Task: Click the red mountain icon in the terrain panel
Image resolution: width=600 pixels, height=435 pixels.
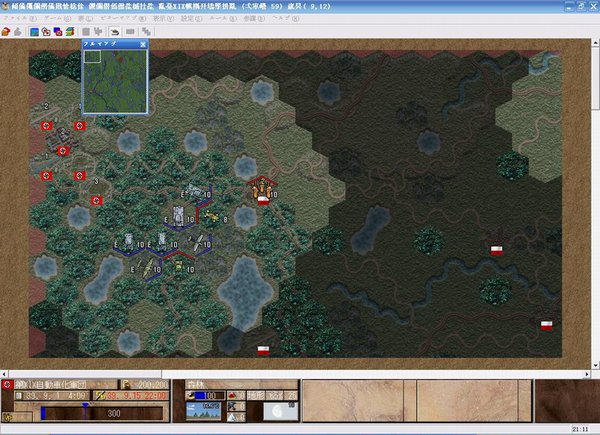Action: (232, 395)
